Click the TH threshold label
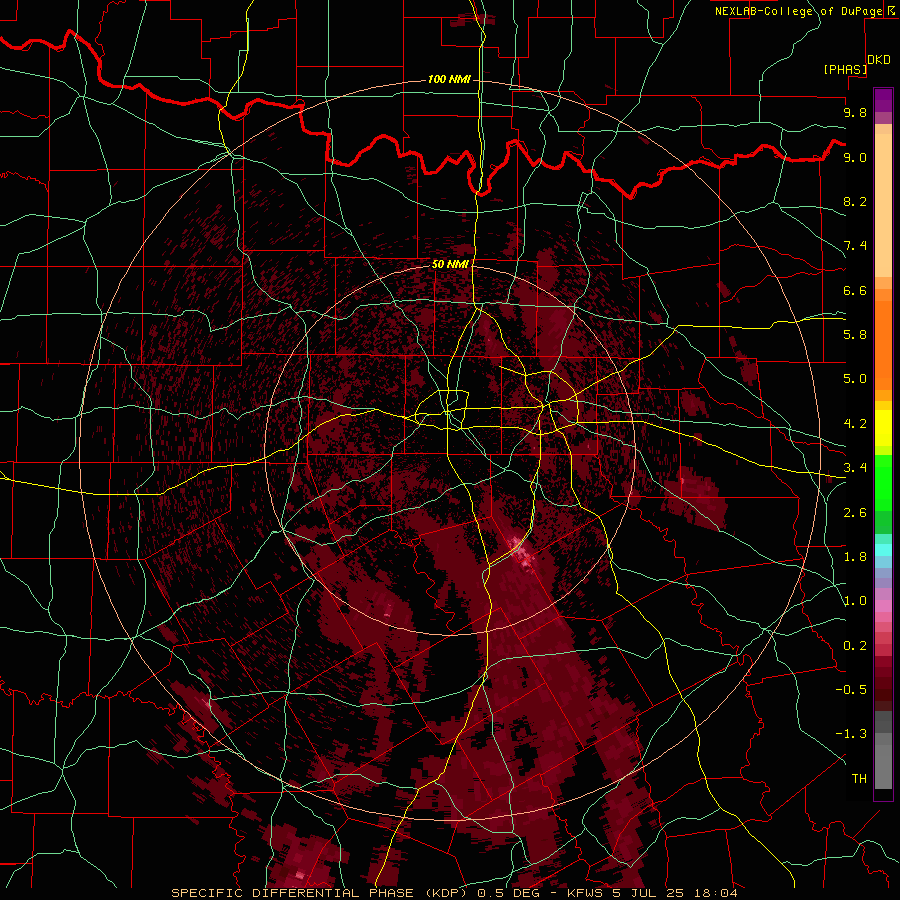The height and width of the screenshot is (900, 900). point(859,779)
